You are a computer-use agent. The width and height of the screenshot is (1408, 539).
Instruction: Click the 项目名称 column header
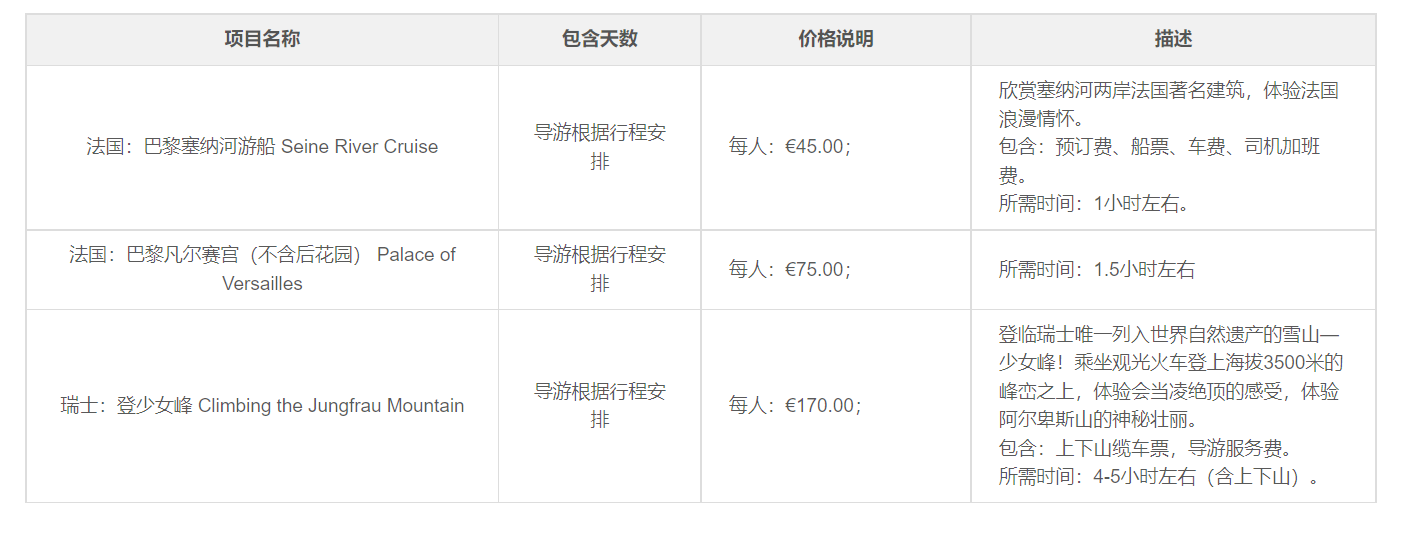click(262, 39)
